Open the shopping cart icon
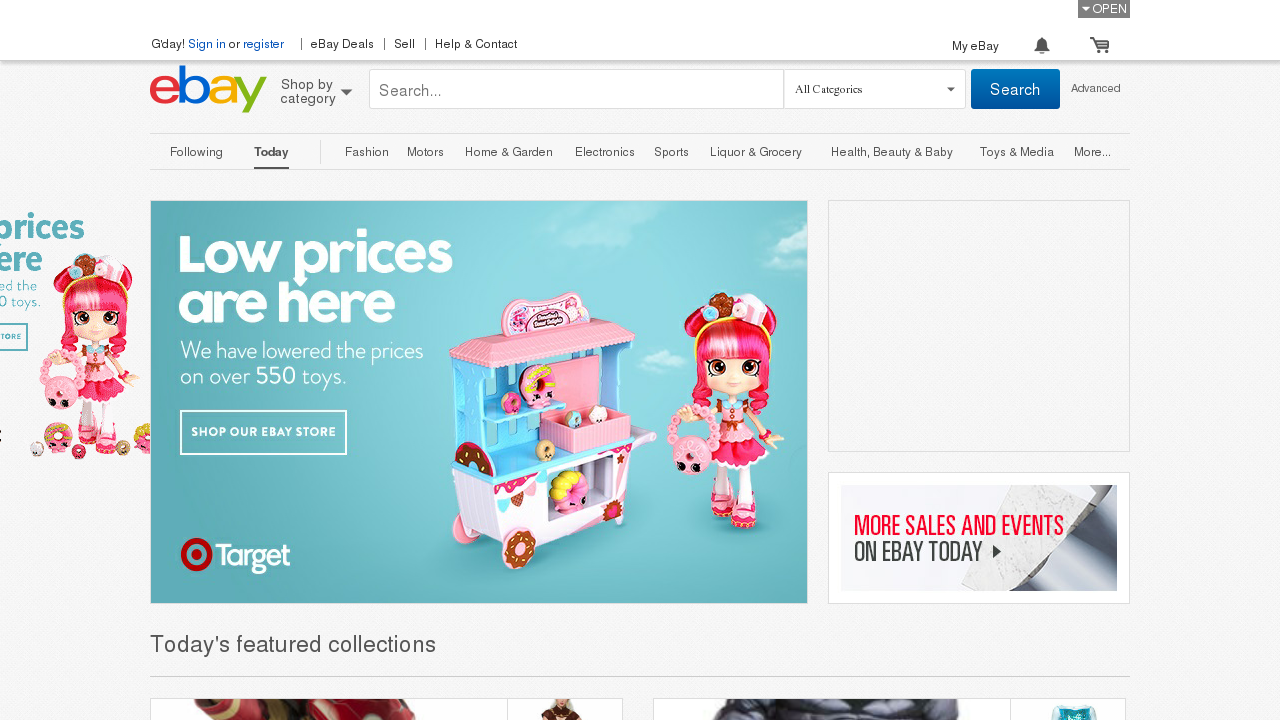 (x=1100, y=45)
